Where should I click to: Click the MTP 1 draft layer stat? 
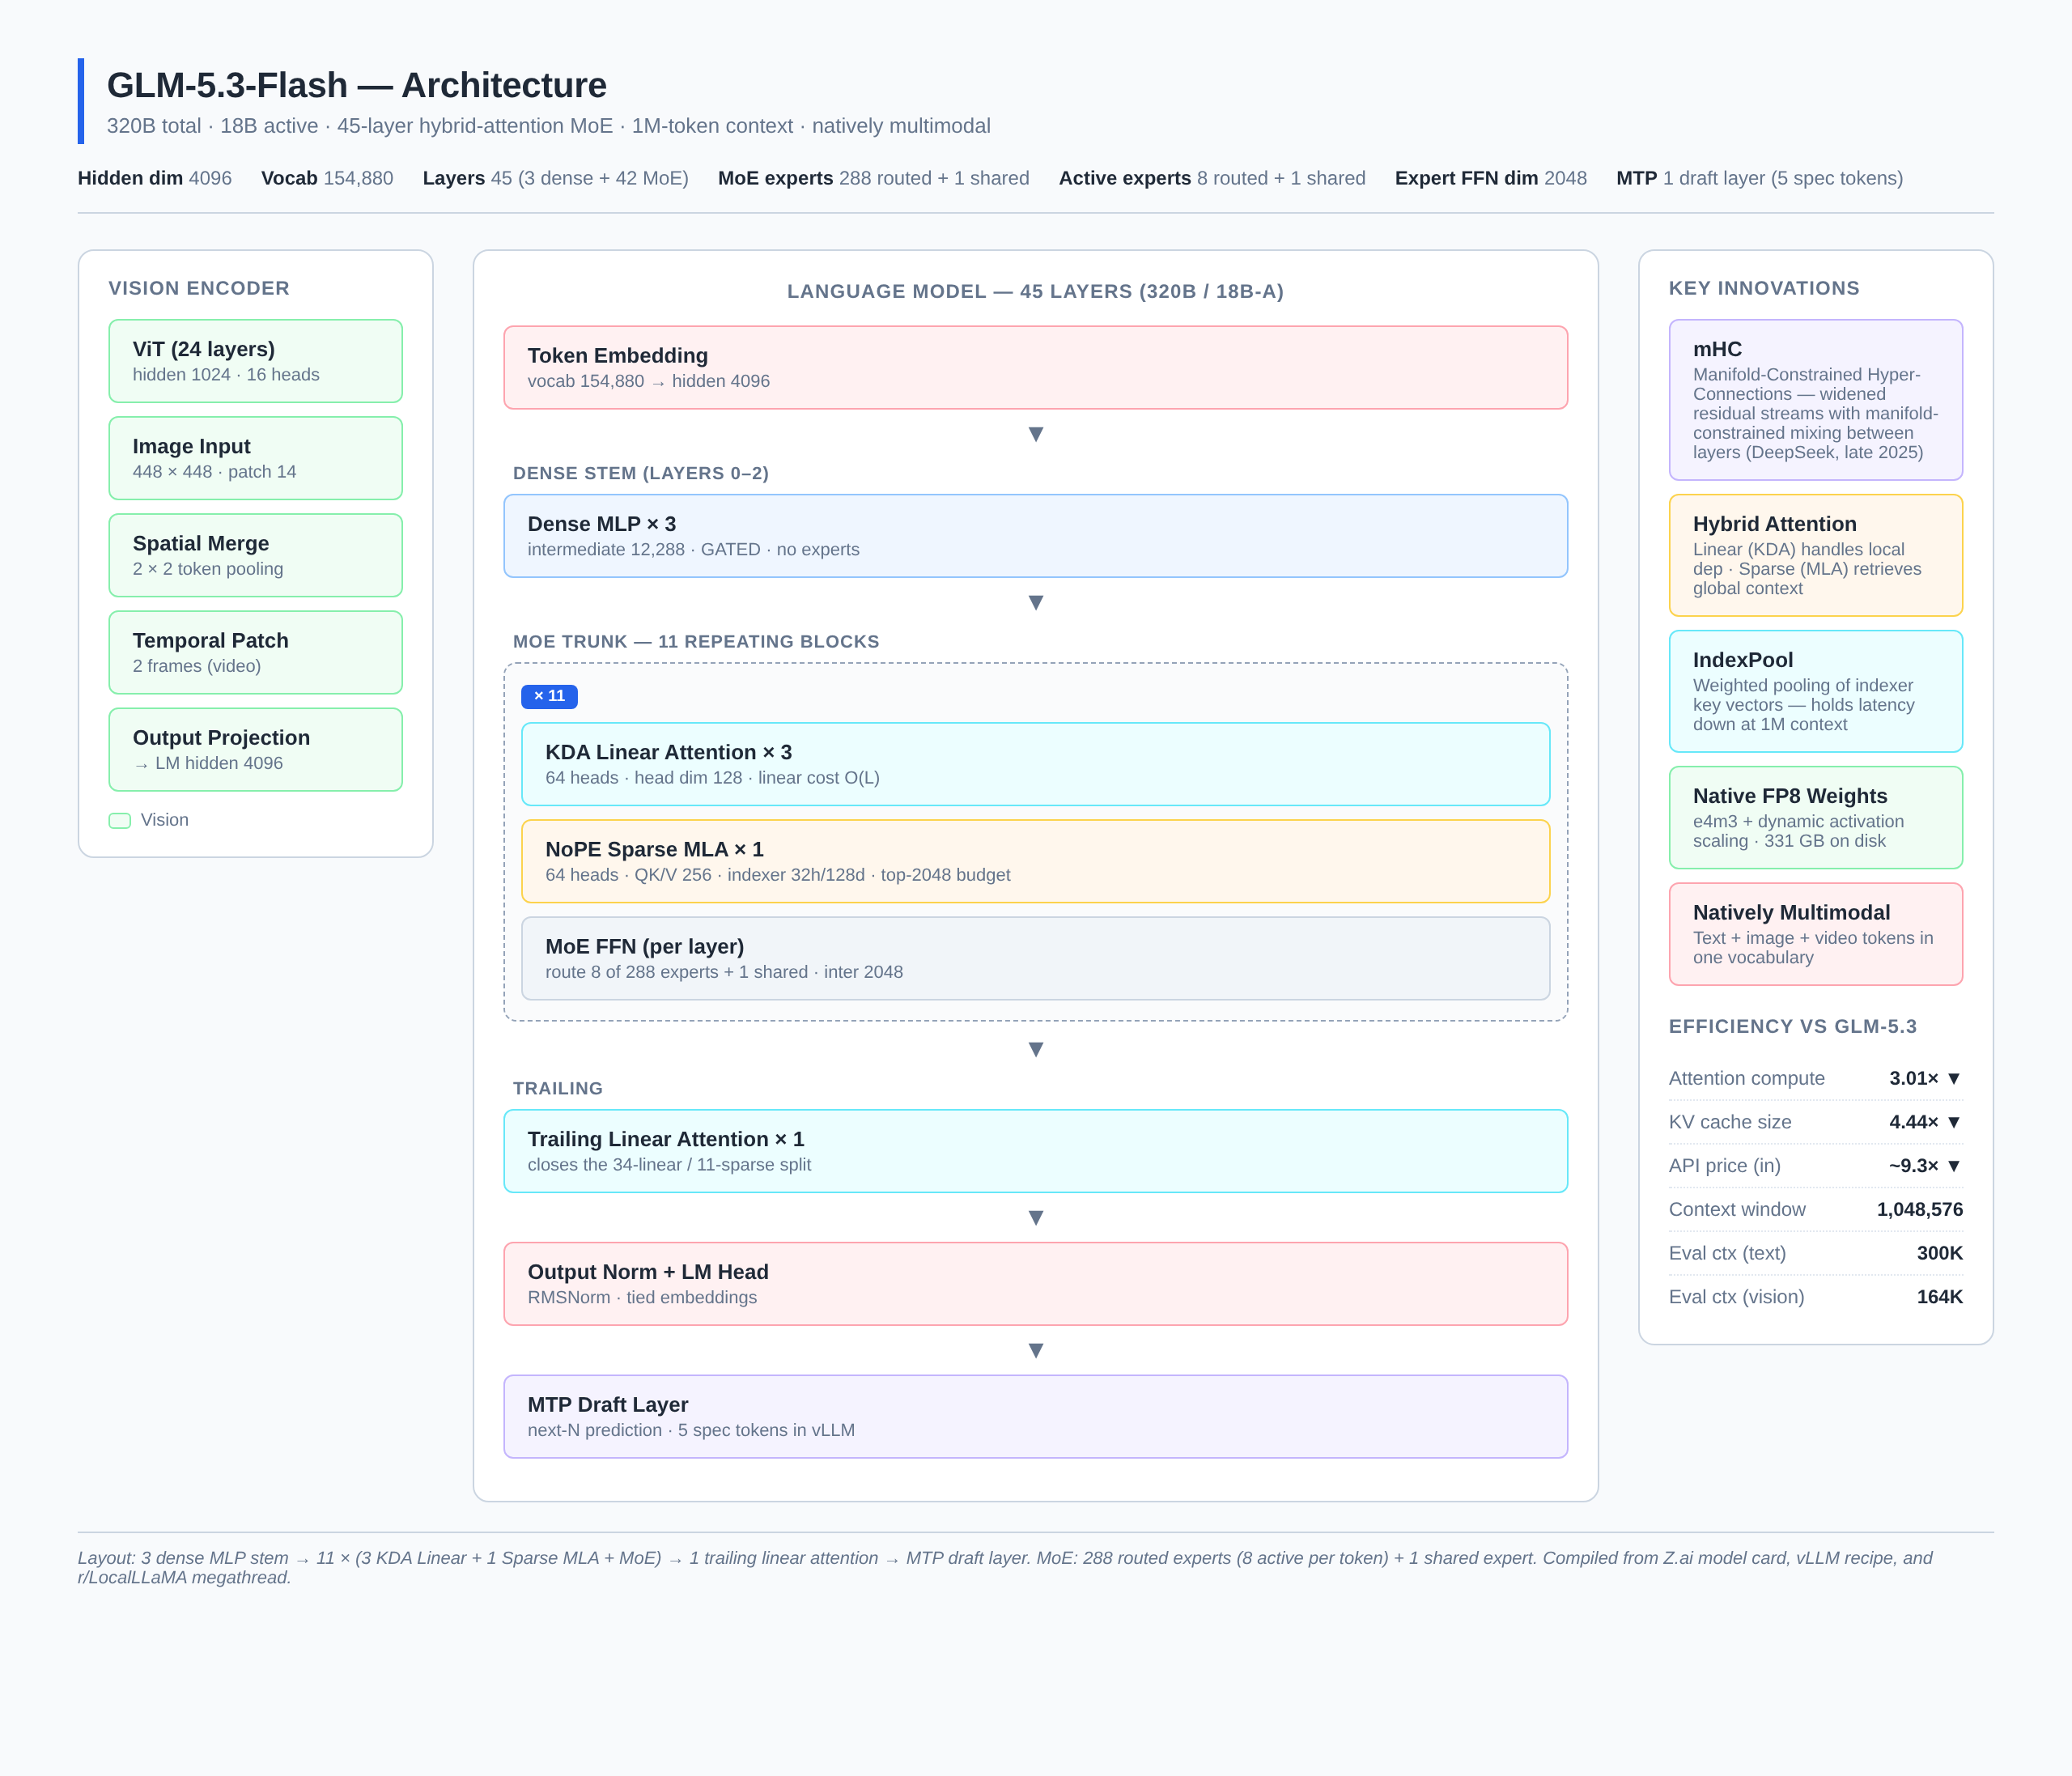pyautogui.click(x=1759, y=178)
